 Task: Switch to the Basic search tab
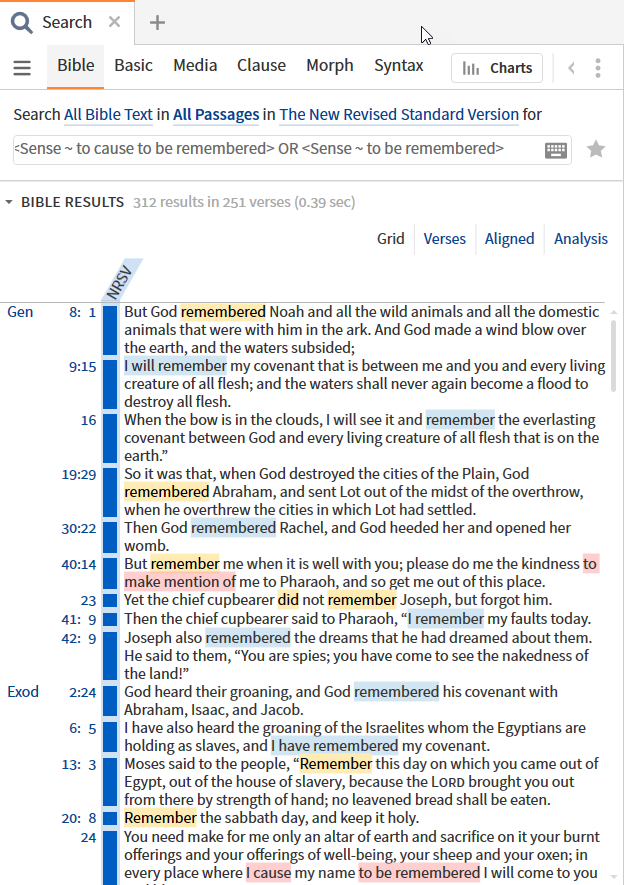133,65
